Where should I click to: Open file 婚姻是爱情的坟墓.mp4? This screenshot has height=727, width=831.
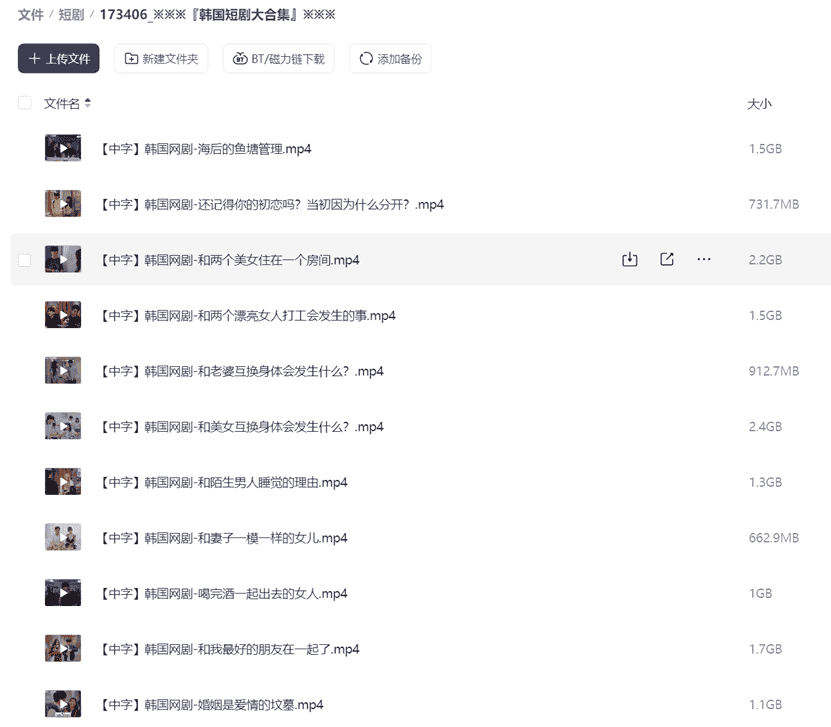tap(212, 705)
